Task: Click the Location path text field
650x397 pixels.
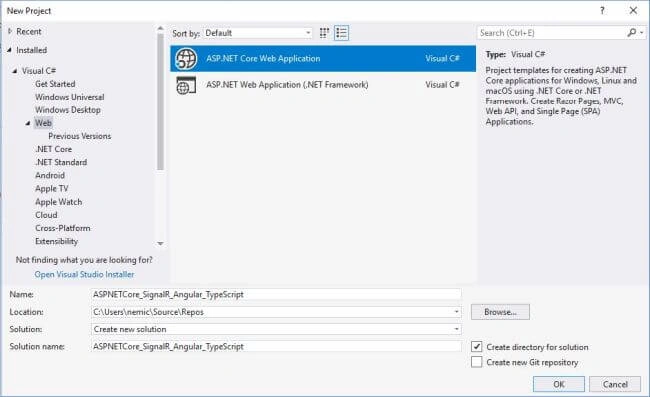Action: 272,312
